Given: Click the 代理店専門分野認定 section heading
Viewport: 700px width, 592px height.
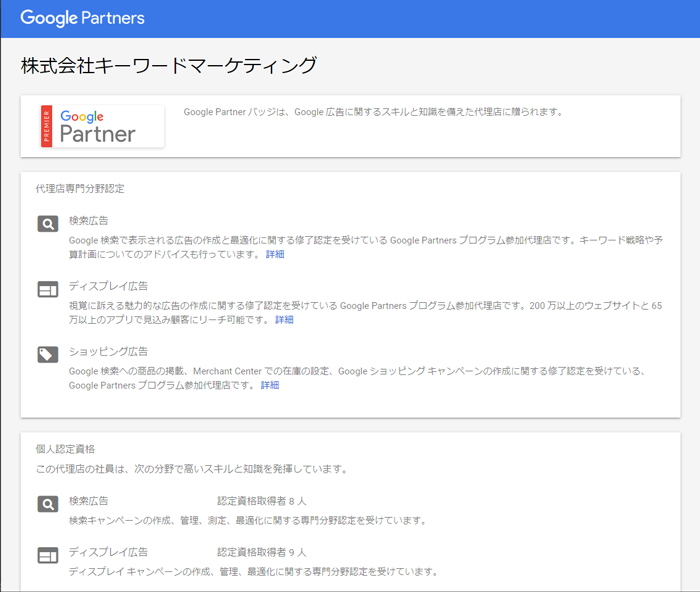Looking at the screenshot, I should pos(80,188).
